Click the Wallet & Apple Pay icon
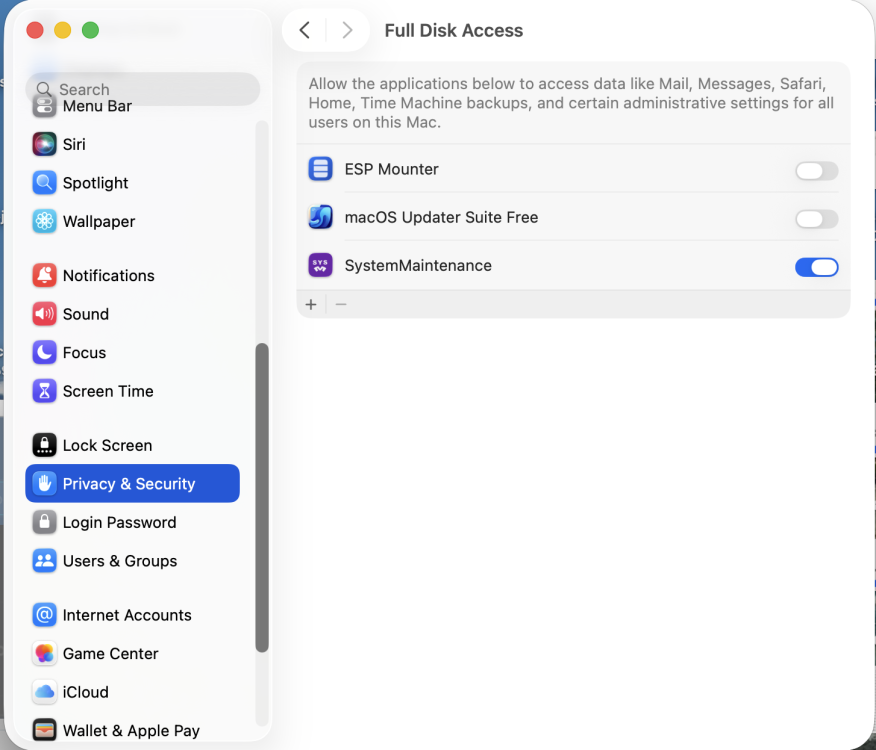The width and height of the screenshot is (876, 750). [x=44, y=730]
